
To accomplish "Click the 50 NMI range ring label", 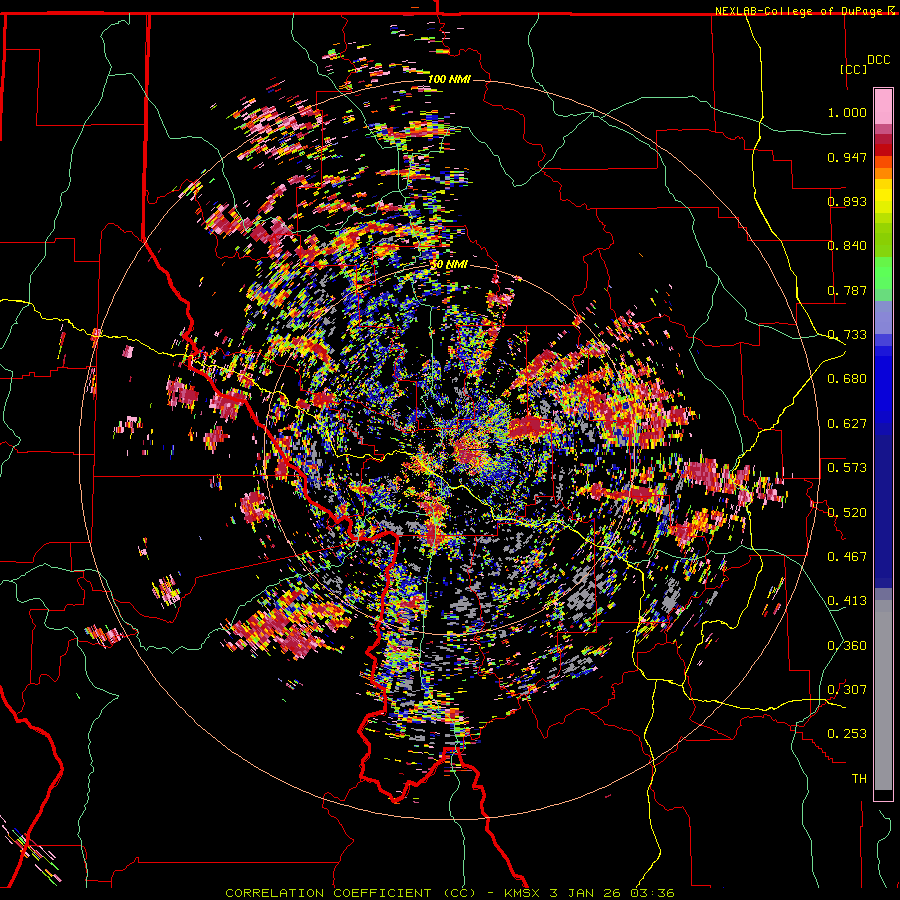I will [x=449, y=265].
